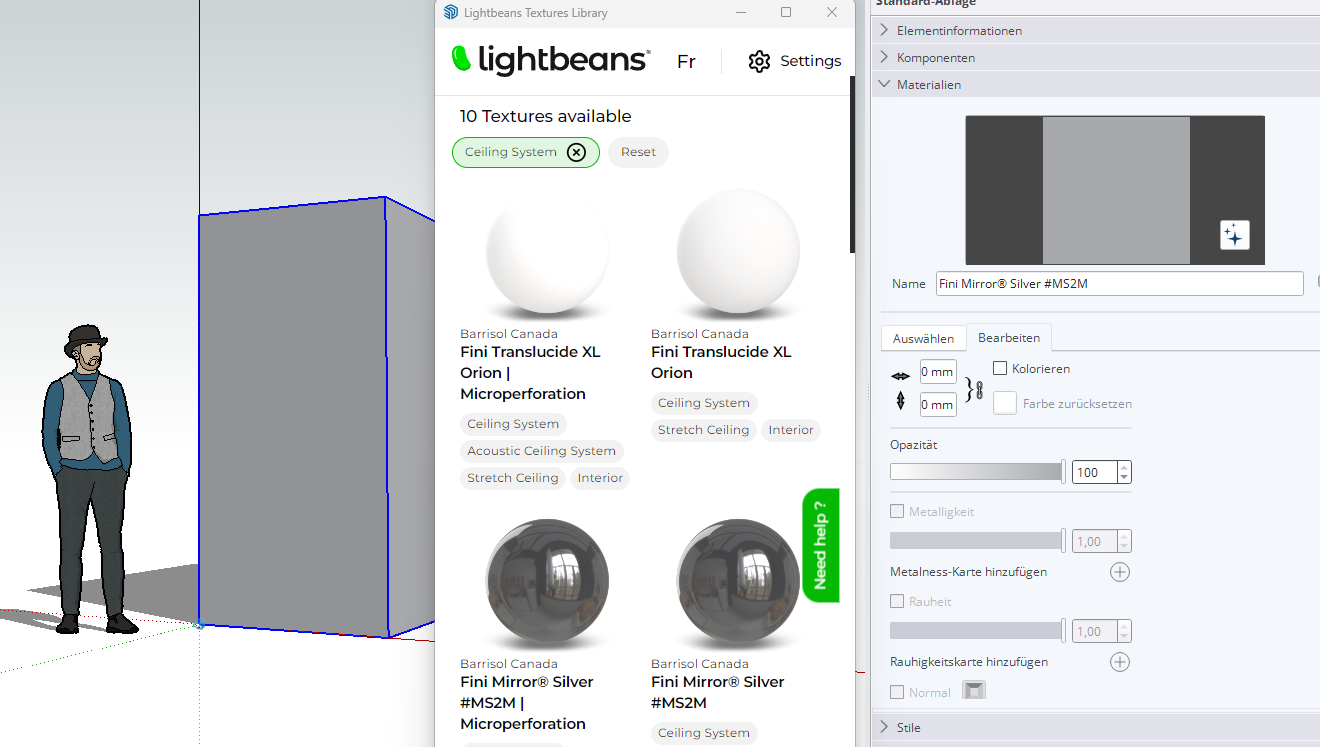Screen dimensions: 1320x747
Task: Click the plus icon beside Metalness-Karte hinzufügen
Action: point(1120,572)
